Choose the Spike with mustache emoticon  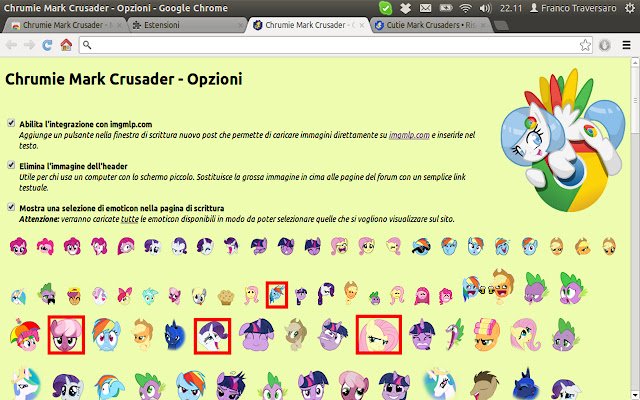47,294
